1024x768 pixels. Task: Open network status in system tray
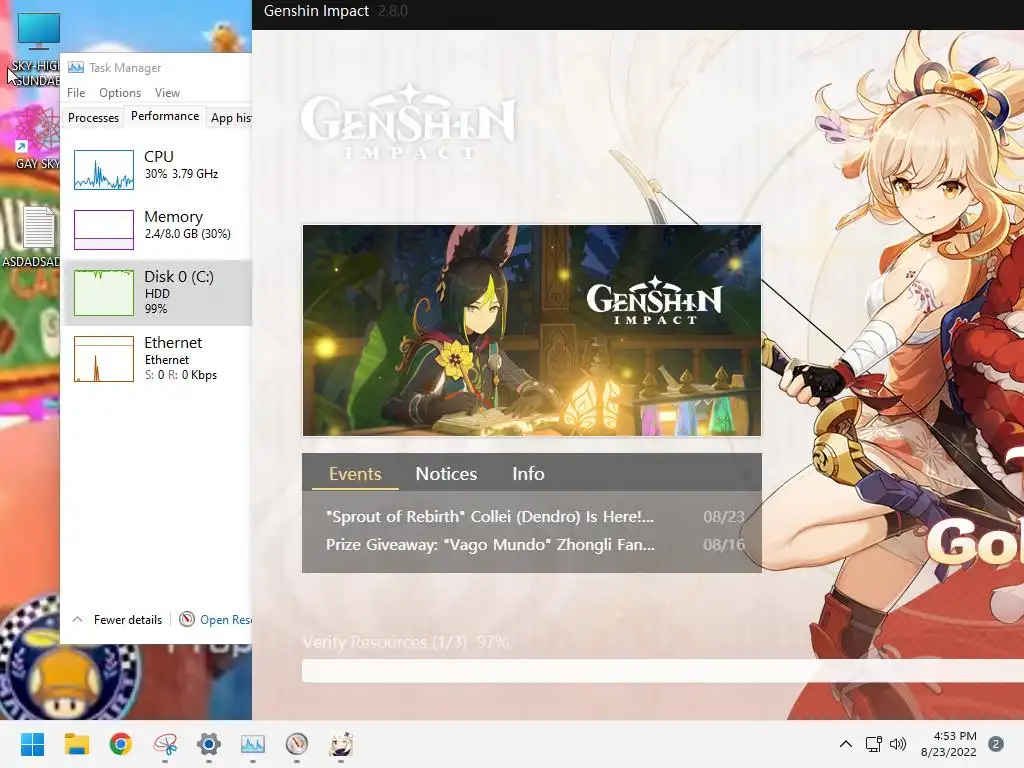pos(873,744)
